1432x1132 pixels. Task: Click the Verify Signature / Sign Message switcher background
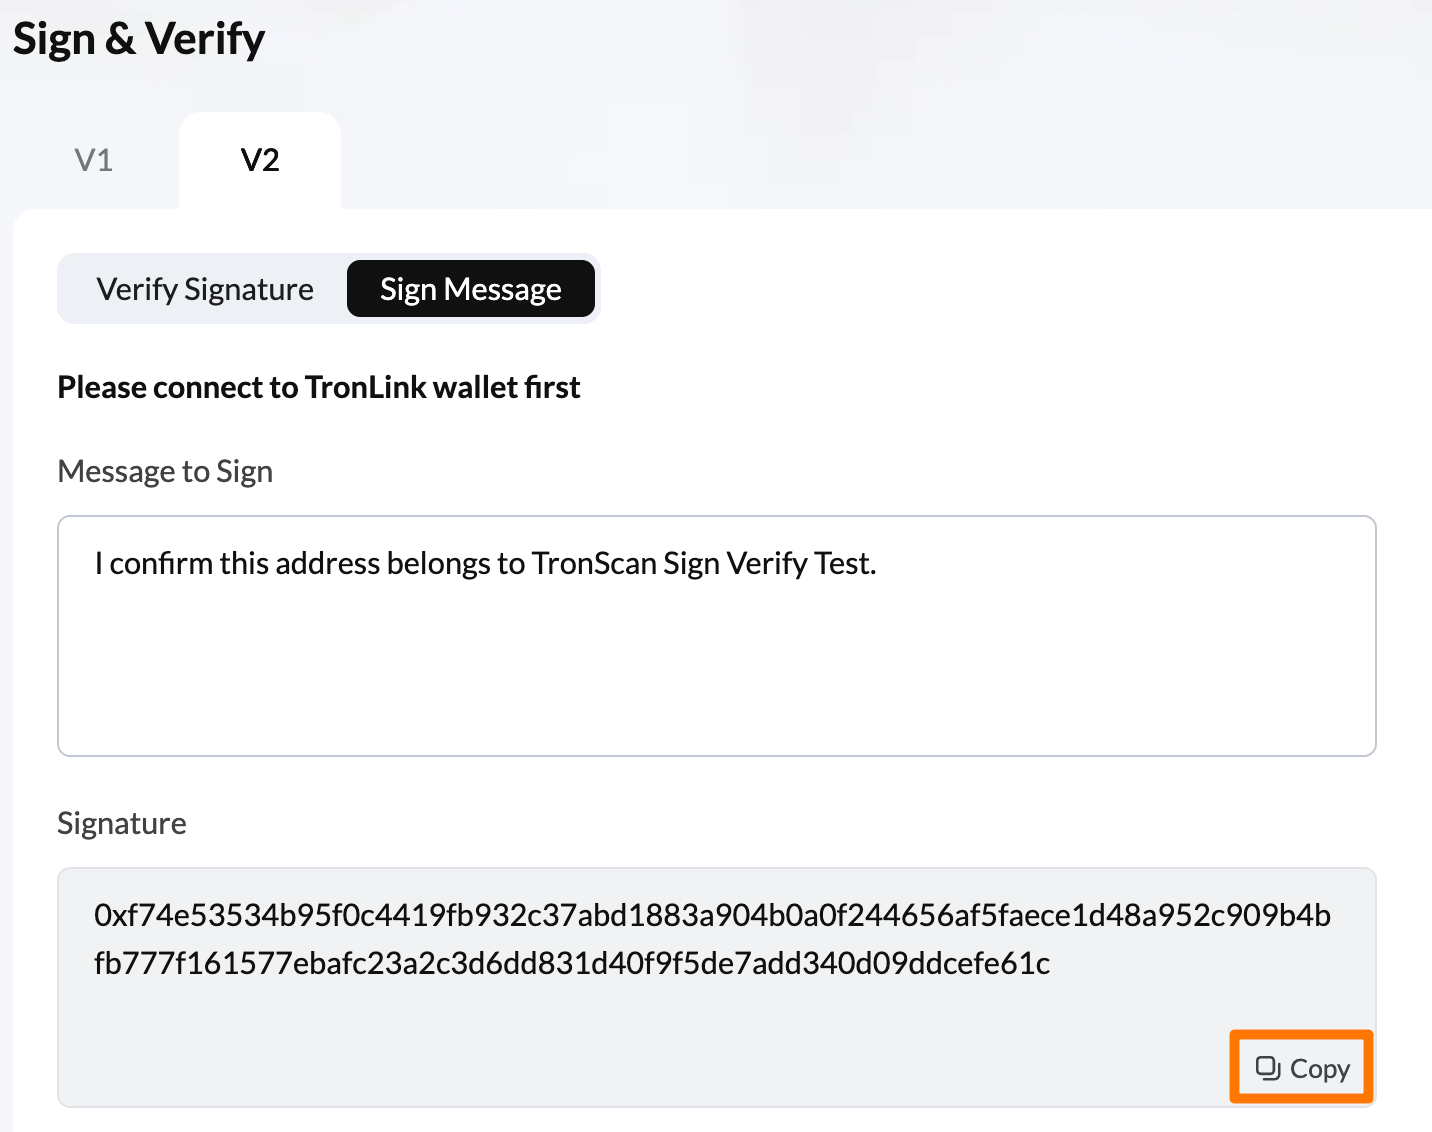pyautogui.click(x=328, y=289)
